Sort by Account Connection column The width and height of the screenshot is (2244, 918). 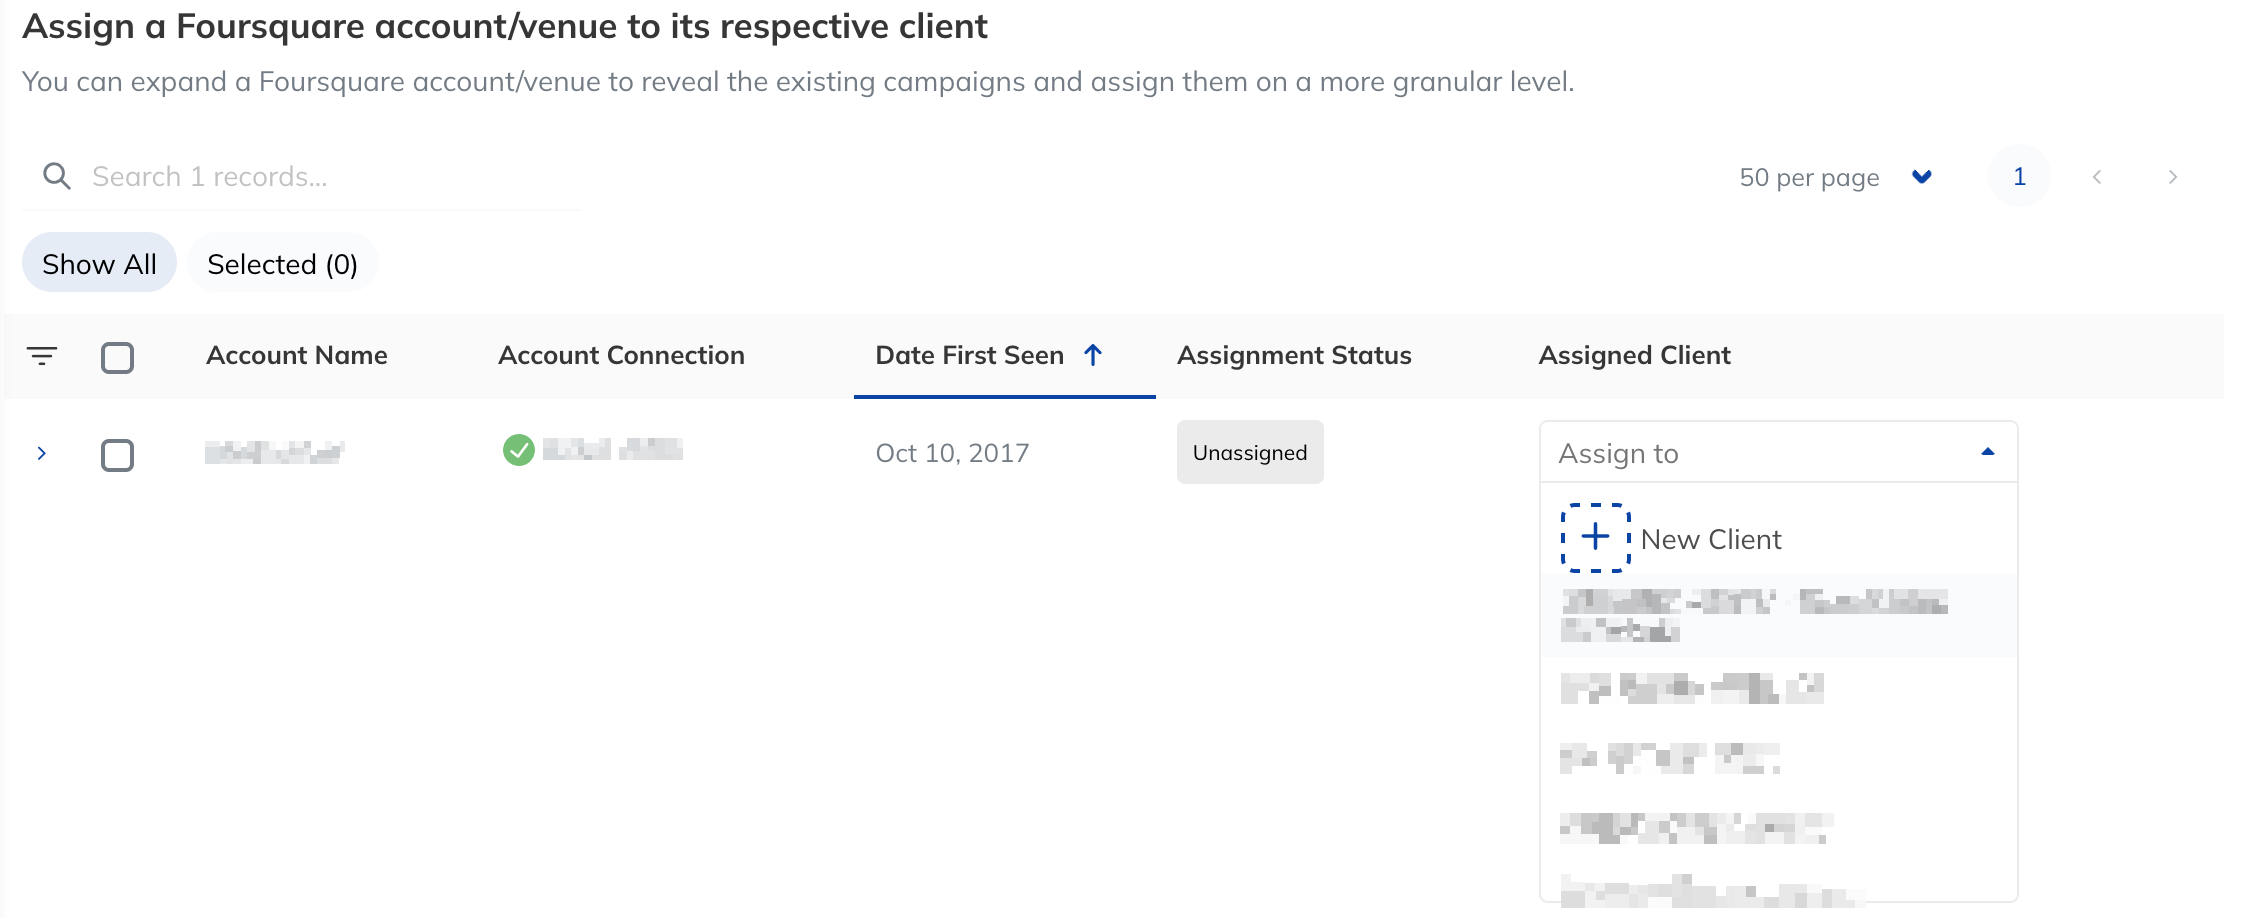coord(621,355)
